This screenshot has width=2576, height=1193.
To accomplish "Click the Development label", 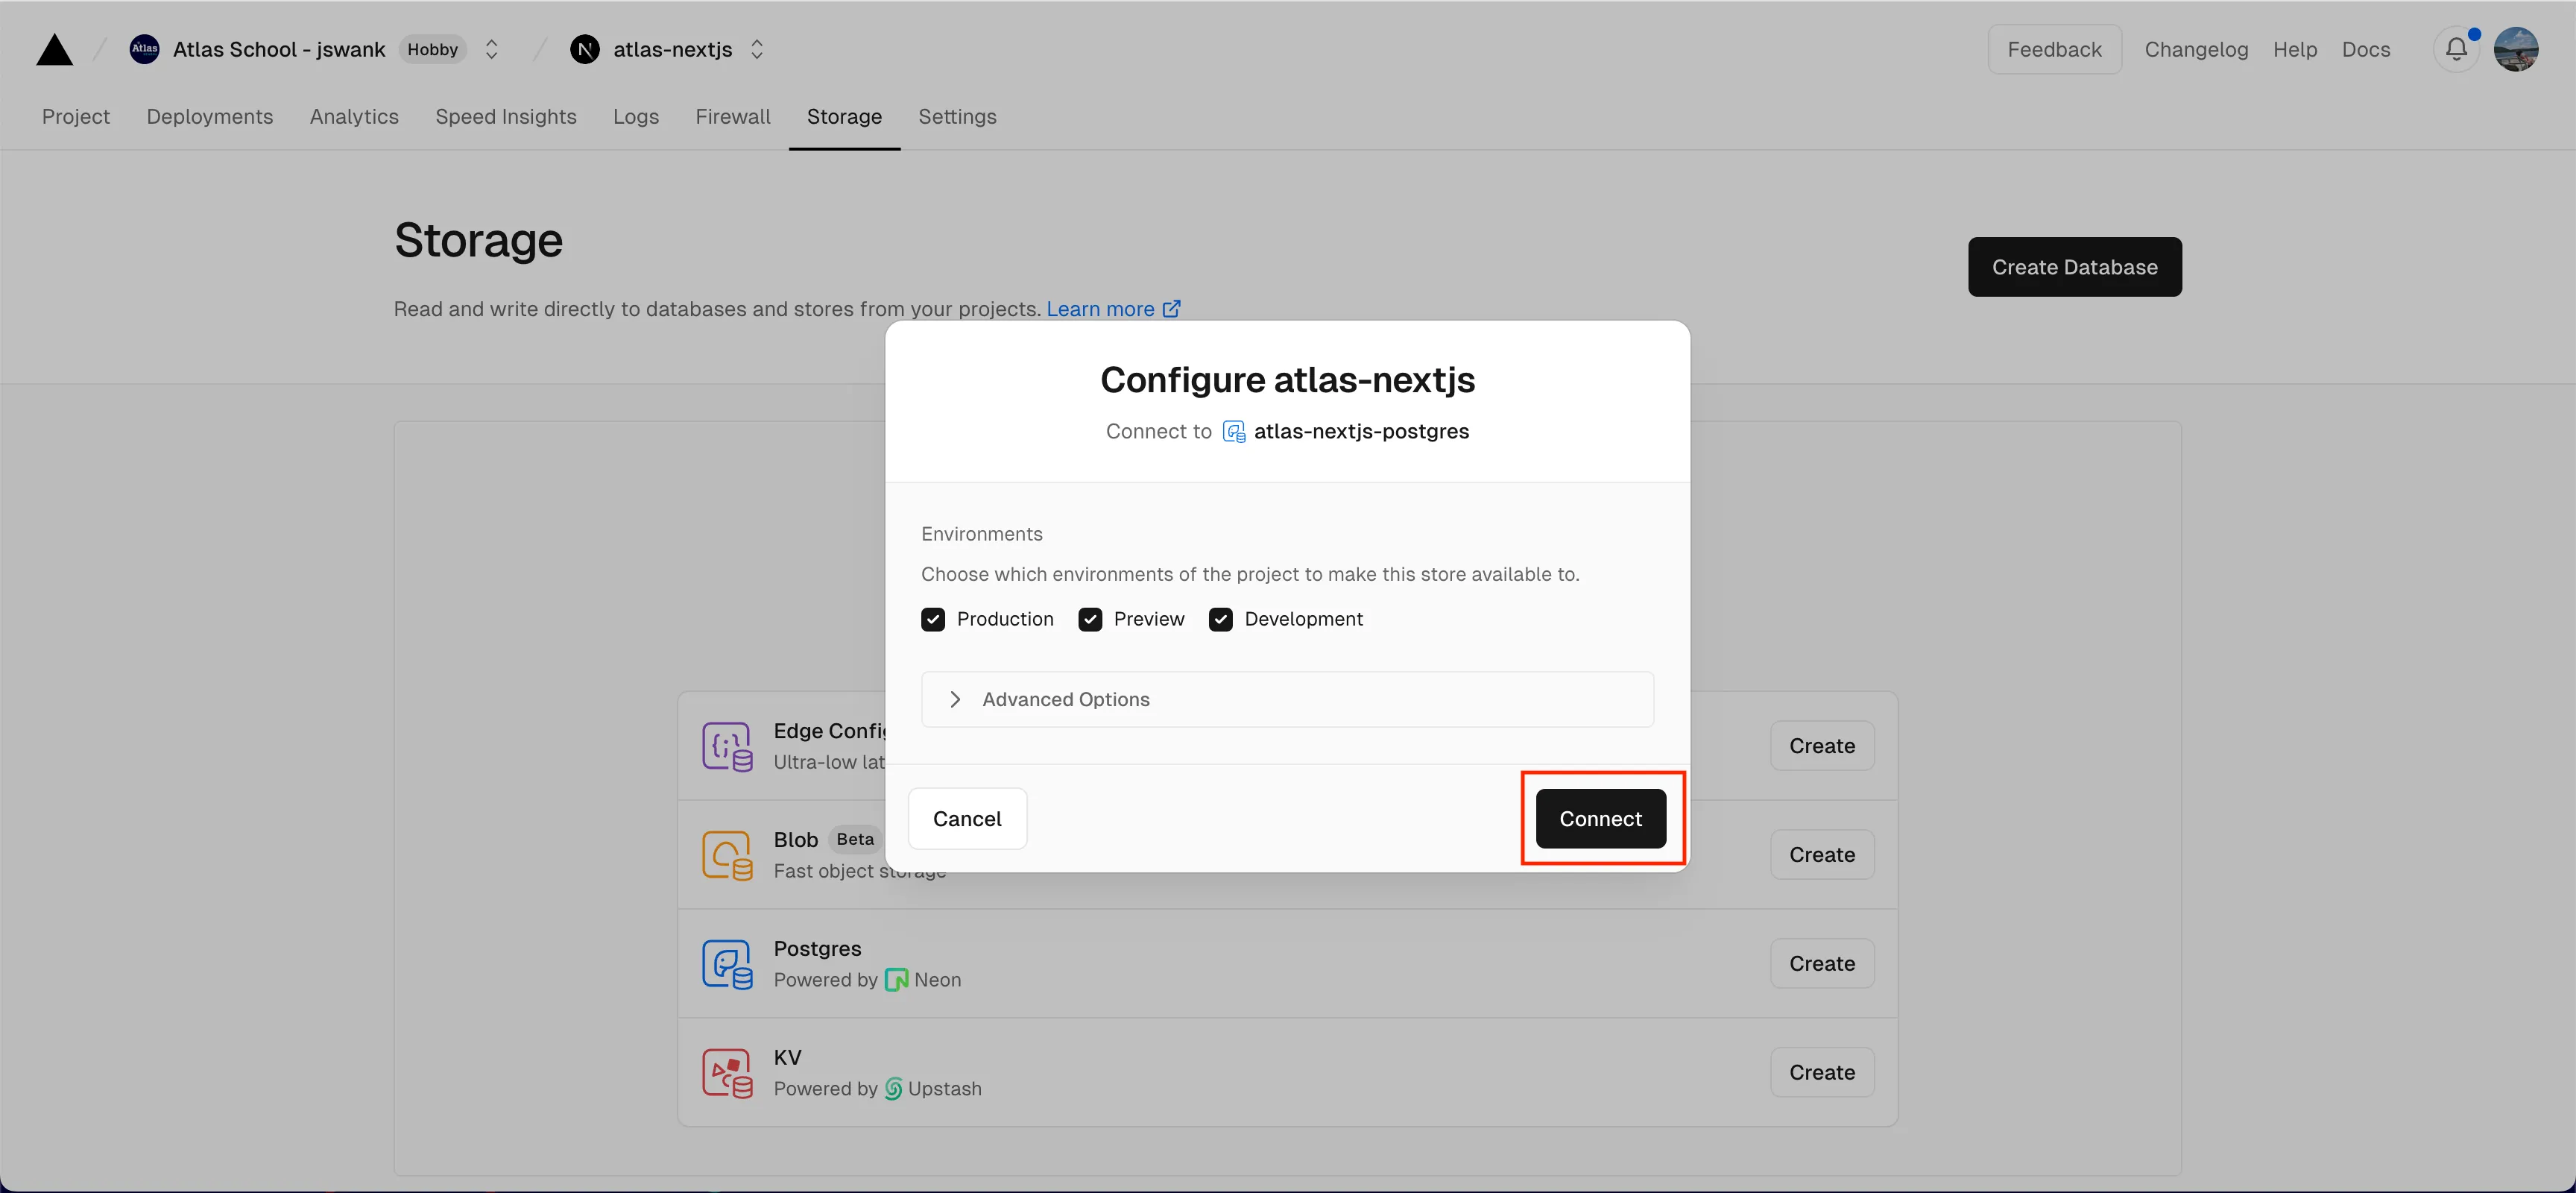I will 1303,619.
